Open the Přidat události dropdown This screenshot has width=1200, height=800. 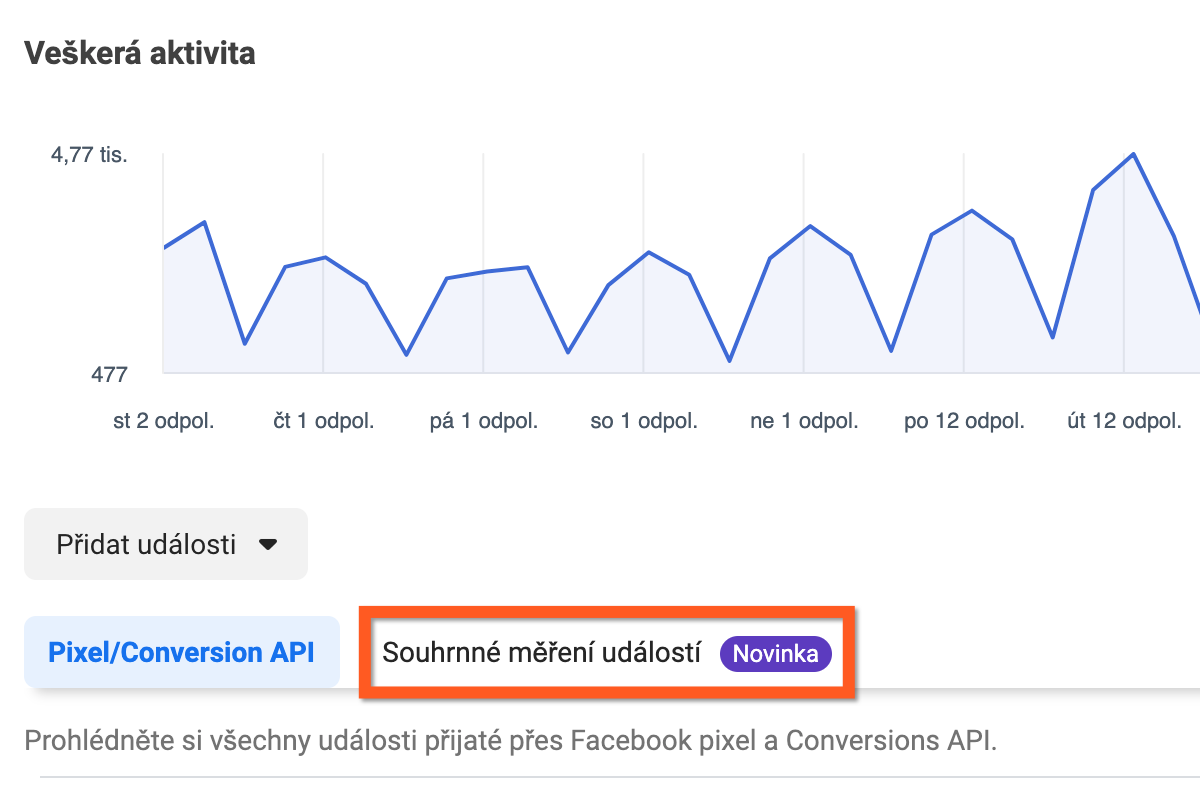tap(166, 545)
